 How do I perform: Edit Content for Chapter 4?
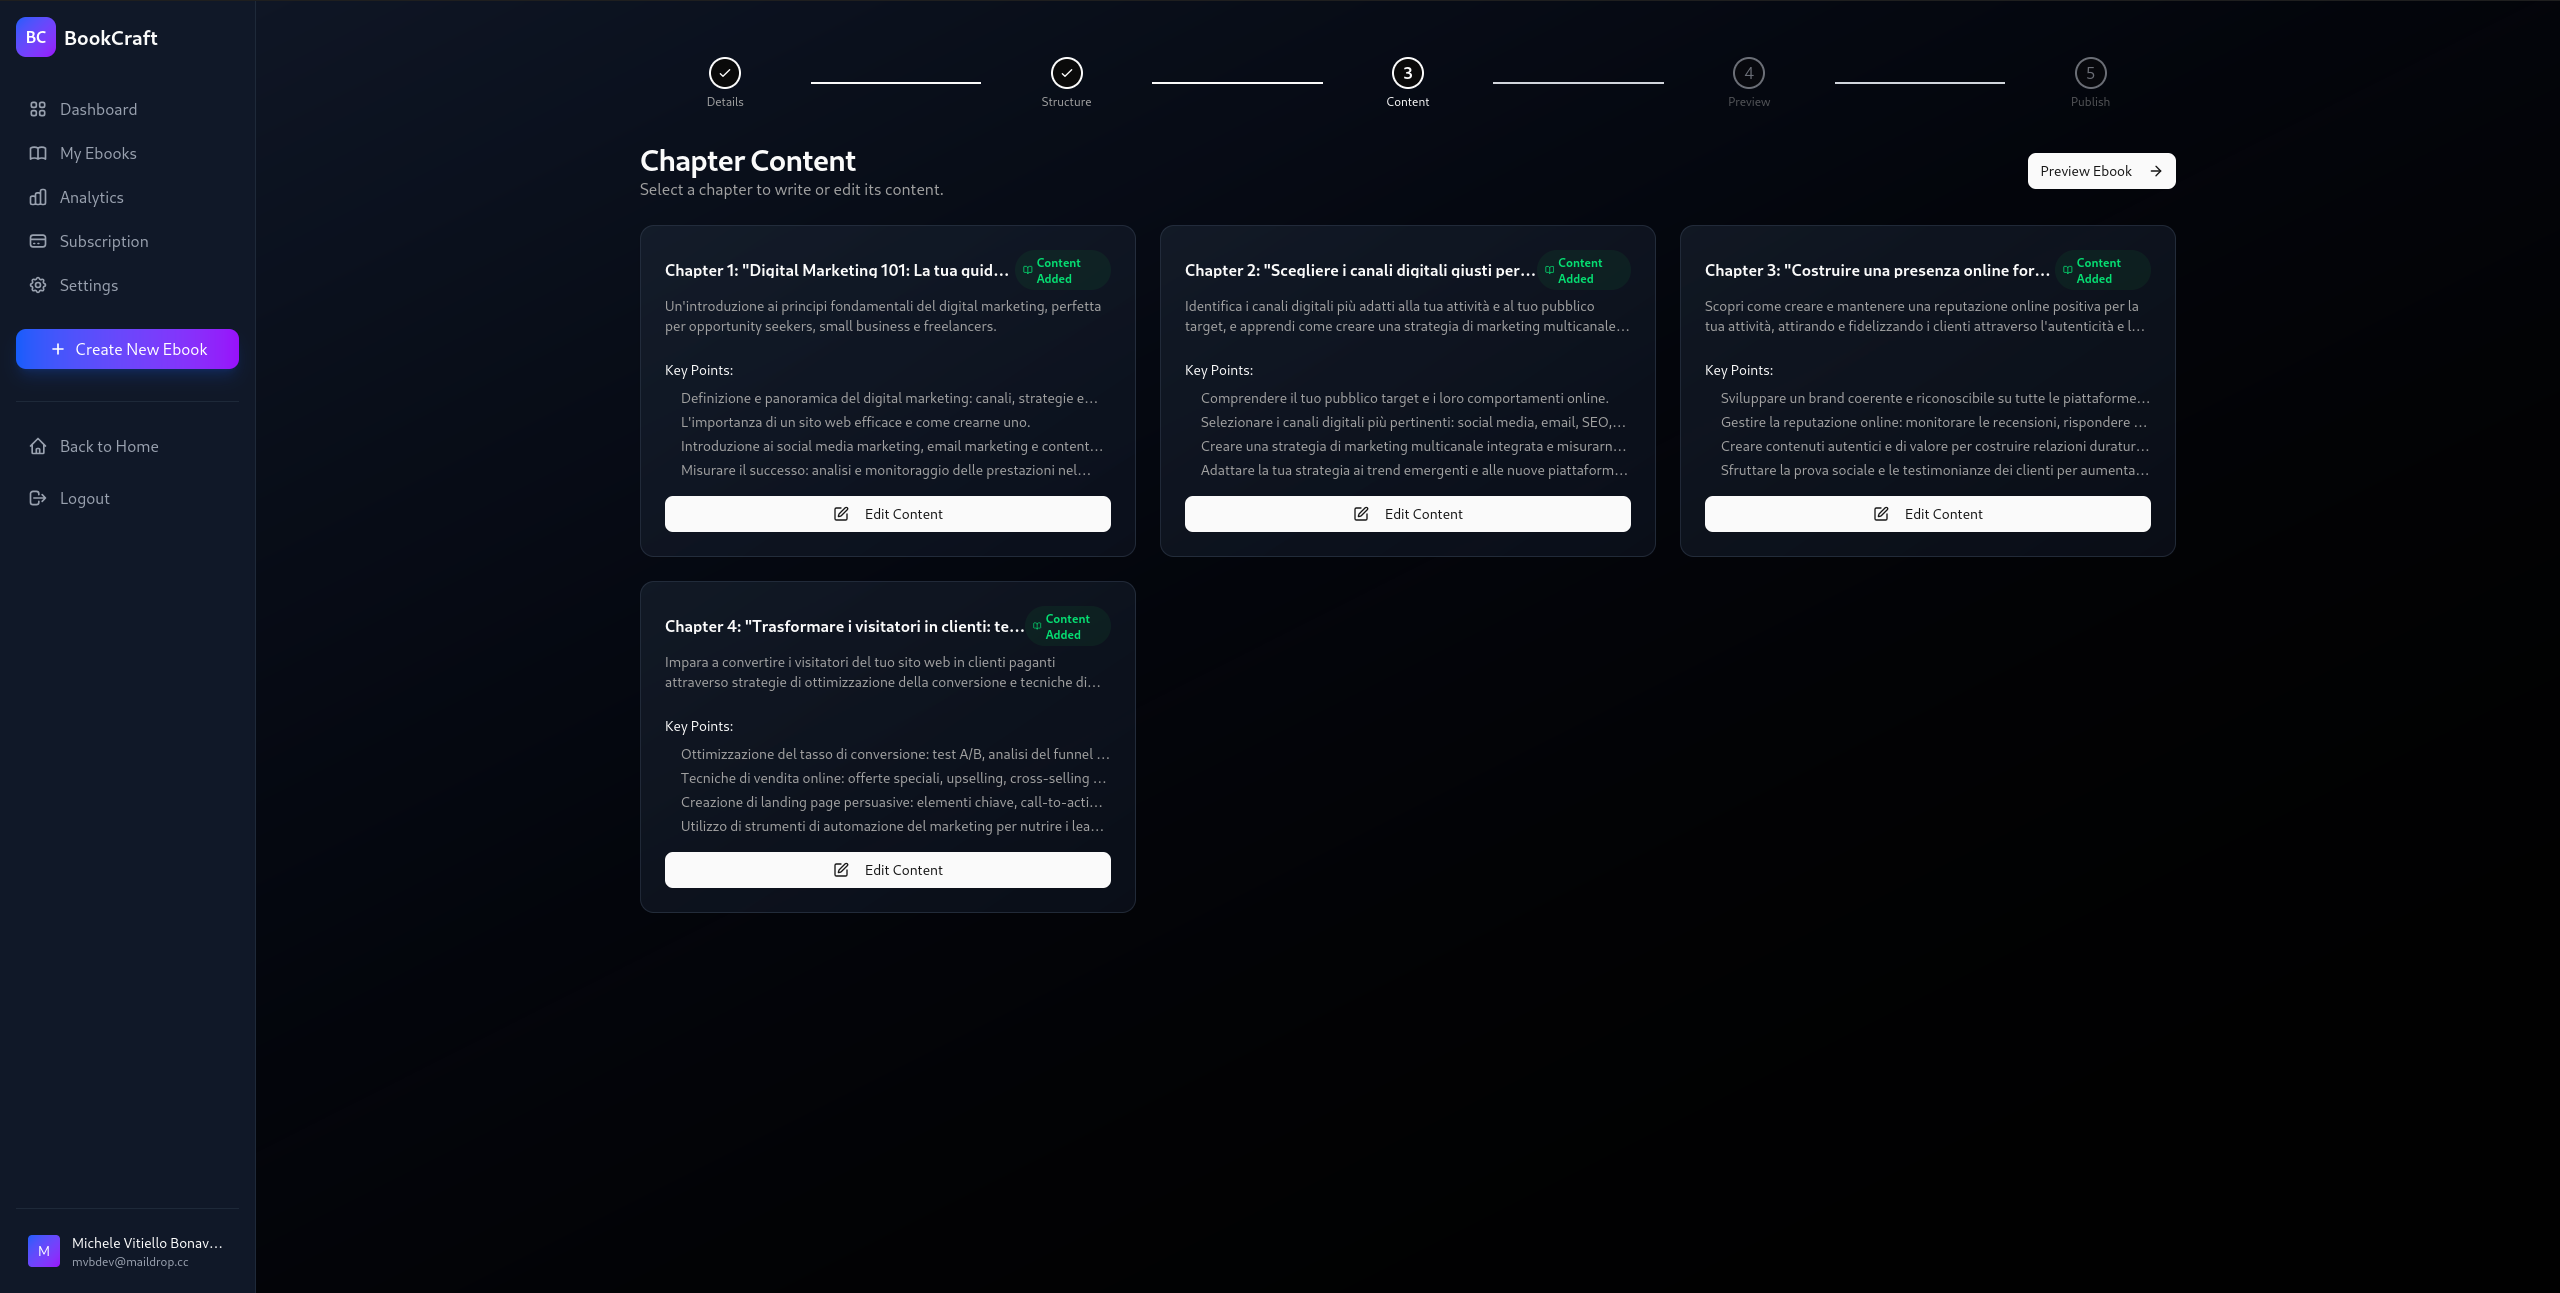pyautogui.click(x=887, y=870)
